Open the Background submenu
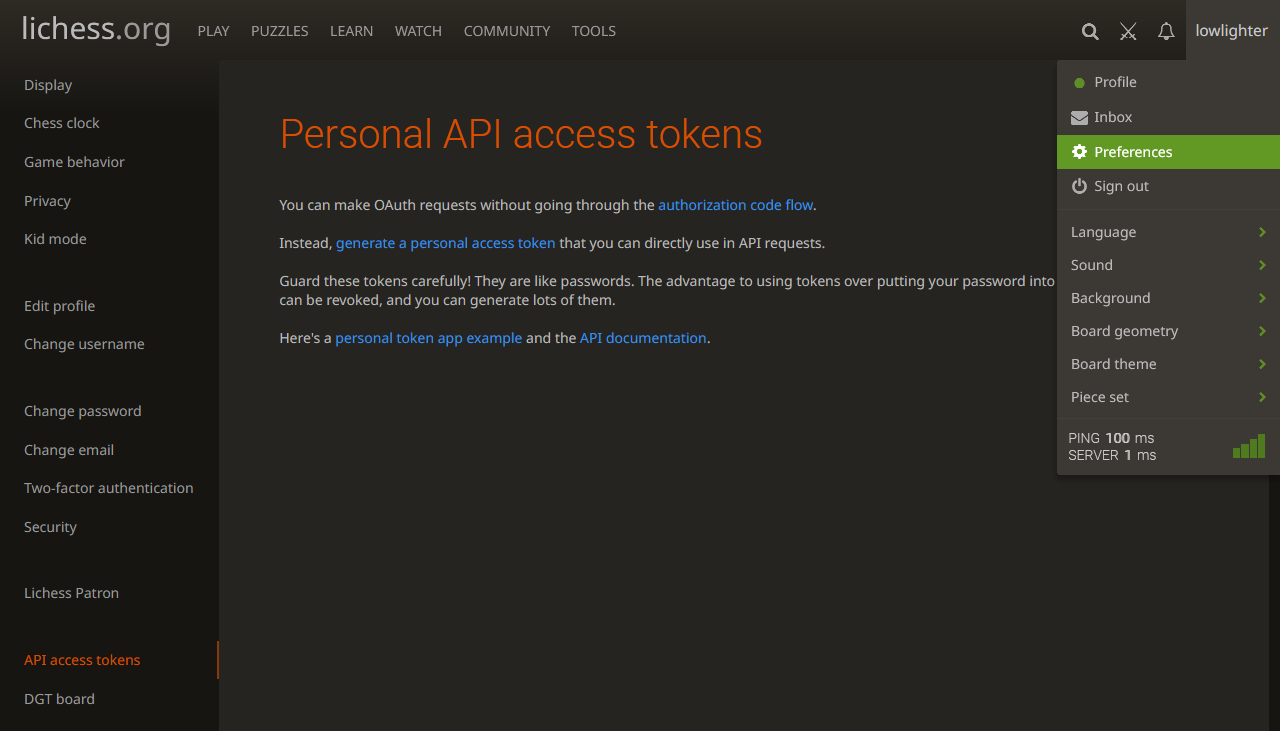1280x731 pixels. [1167, 298]
